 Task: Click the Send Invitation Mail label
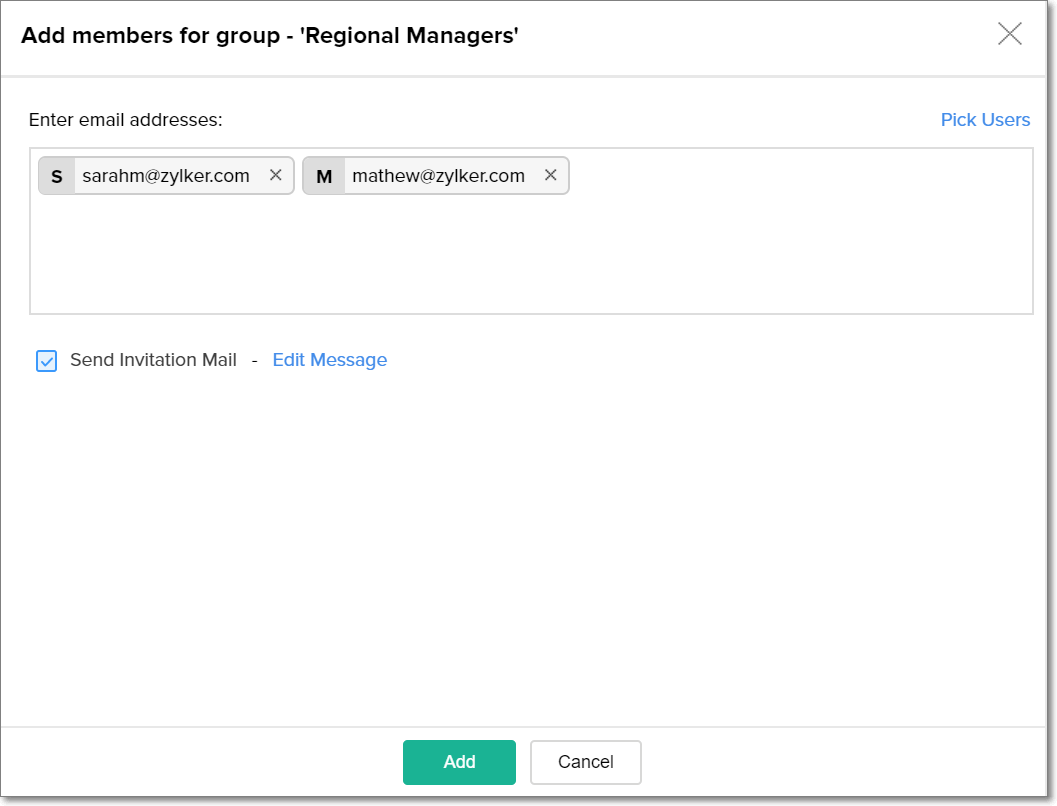153,360
